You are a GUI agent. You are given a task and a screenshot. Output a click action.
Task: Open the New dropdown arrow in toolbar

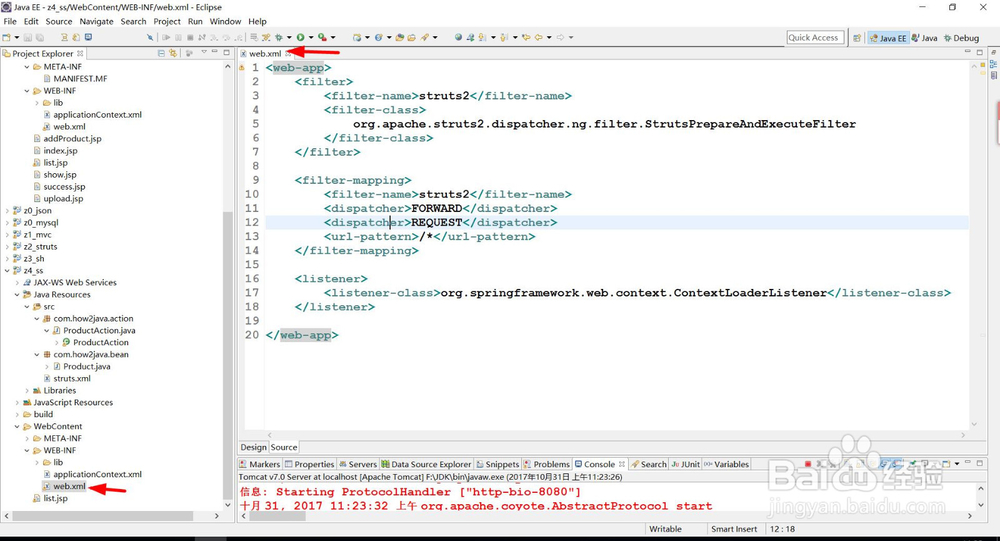[15, 37]
